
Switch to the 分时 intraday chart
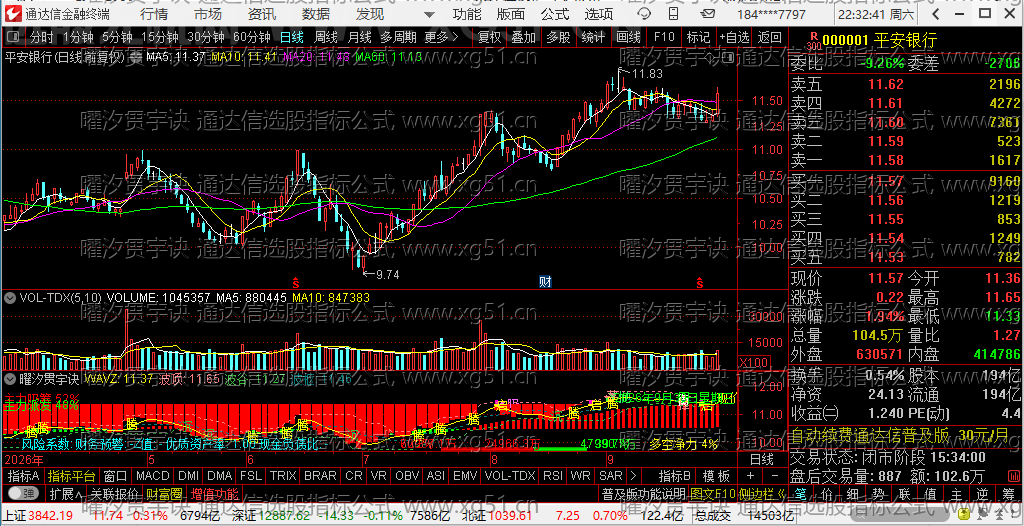[x=42, y=37]
